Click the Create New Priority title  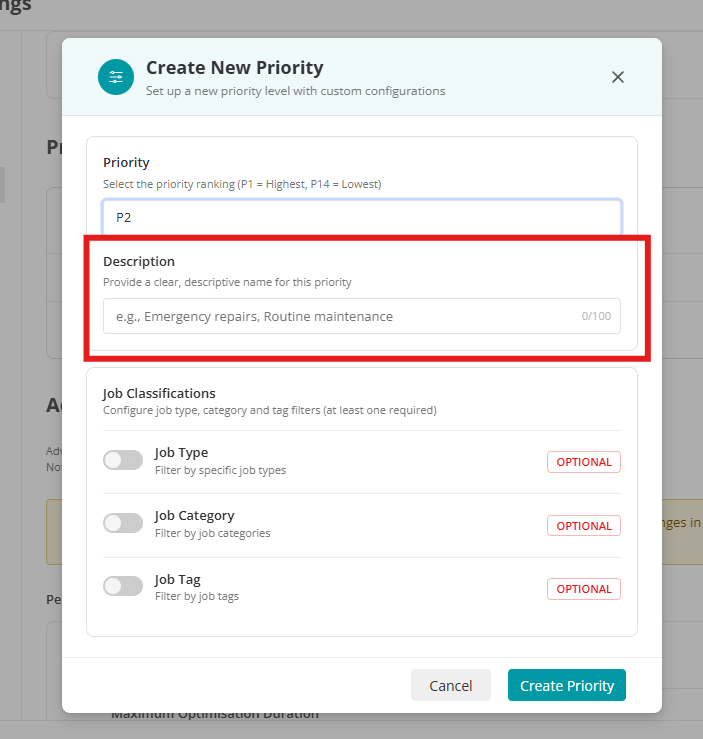pyautogui.click(x=235, y=68)
